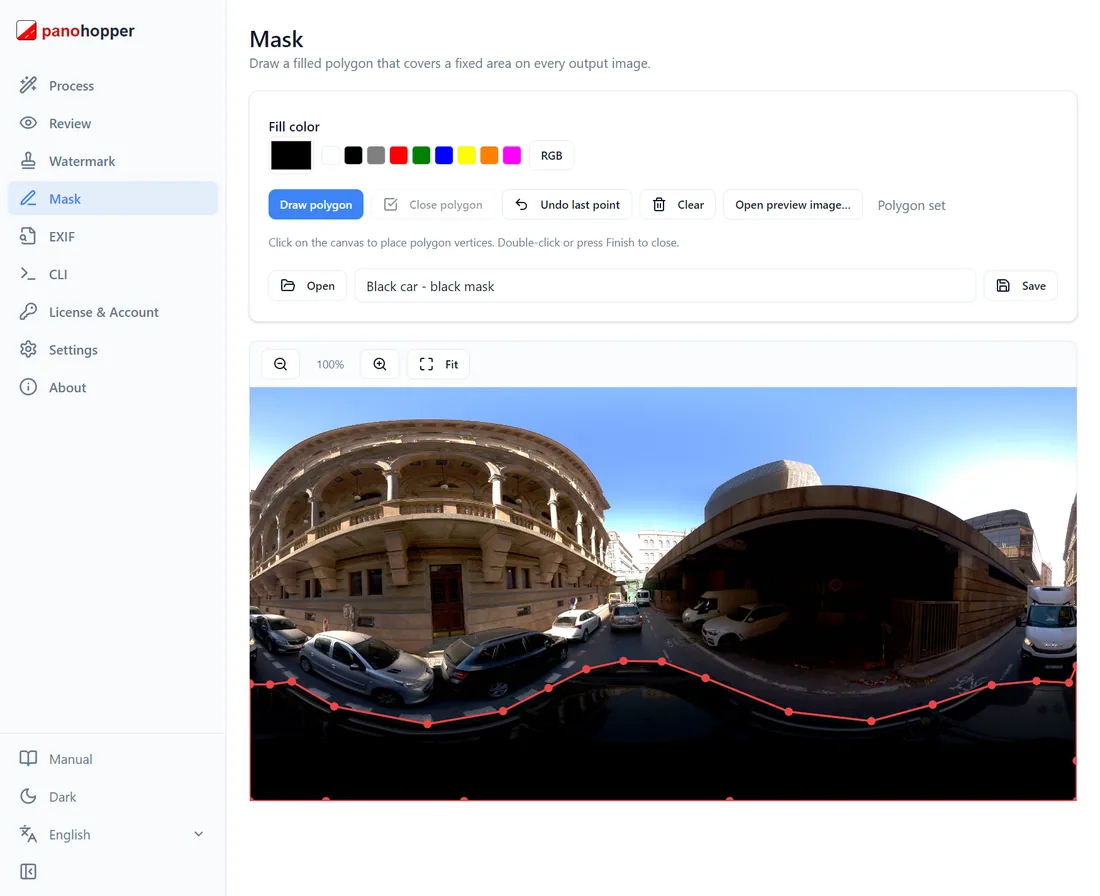This screenshot has width=1100, height=896.
Task: Collapse the sidebar panel icon
Action: tap(28, 871)
